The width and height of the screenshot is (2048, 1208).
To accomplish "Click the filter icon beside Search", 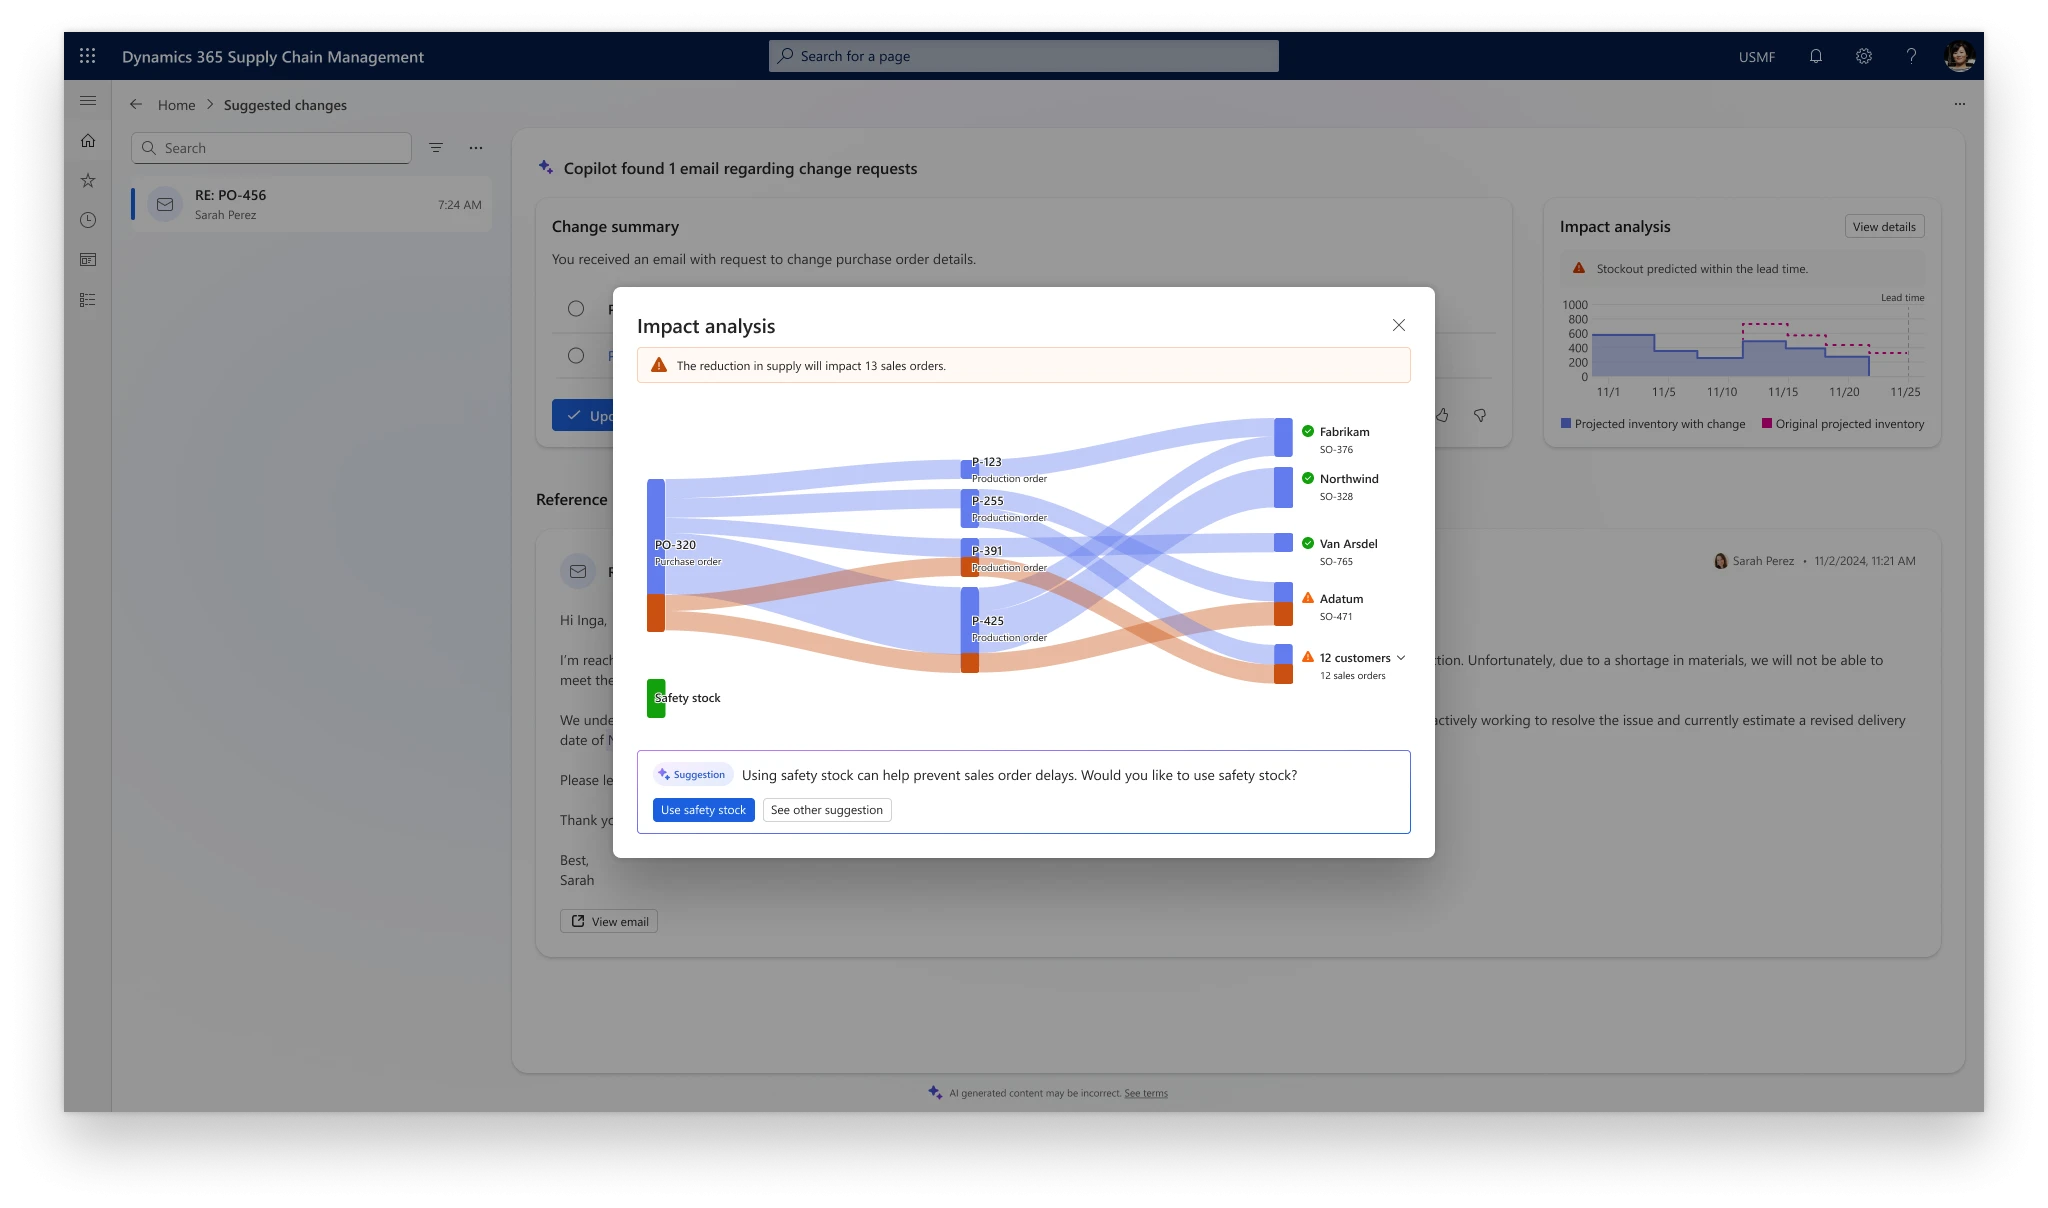I will click(436, 148).
